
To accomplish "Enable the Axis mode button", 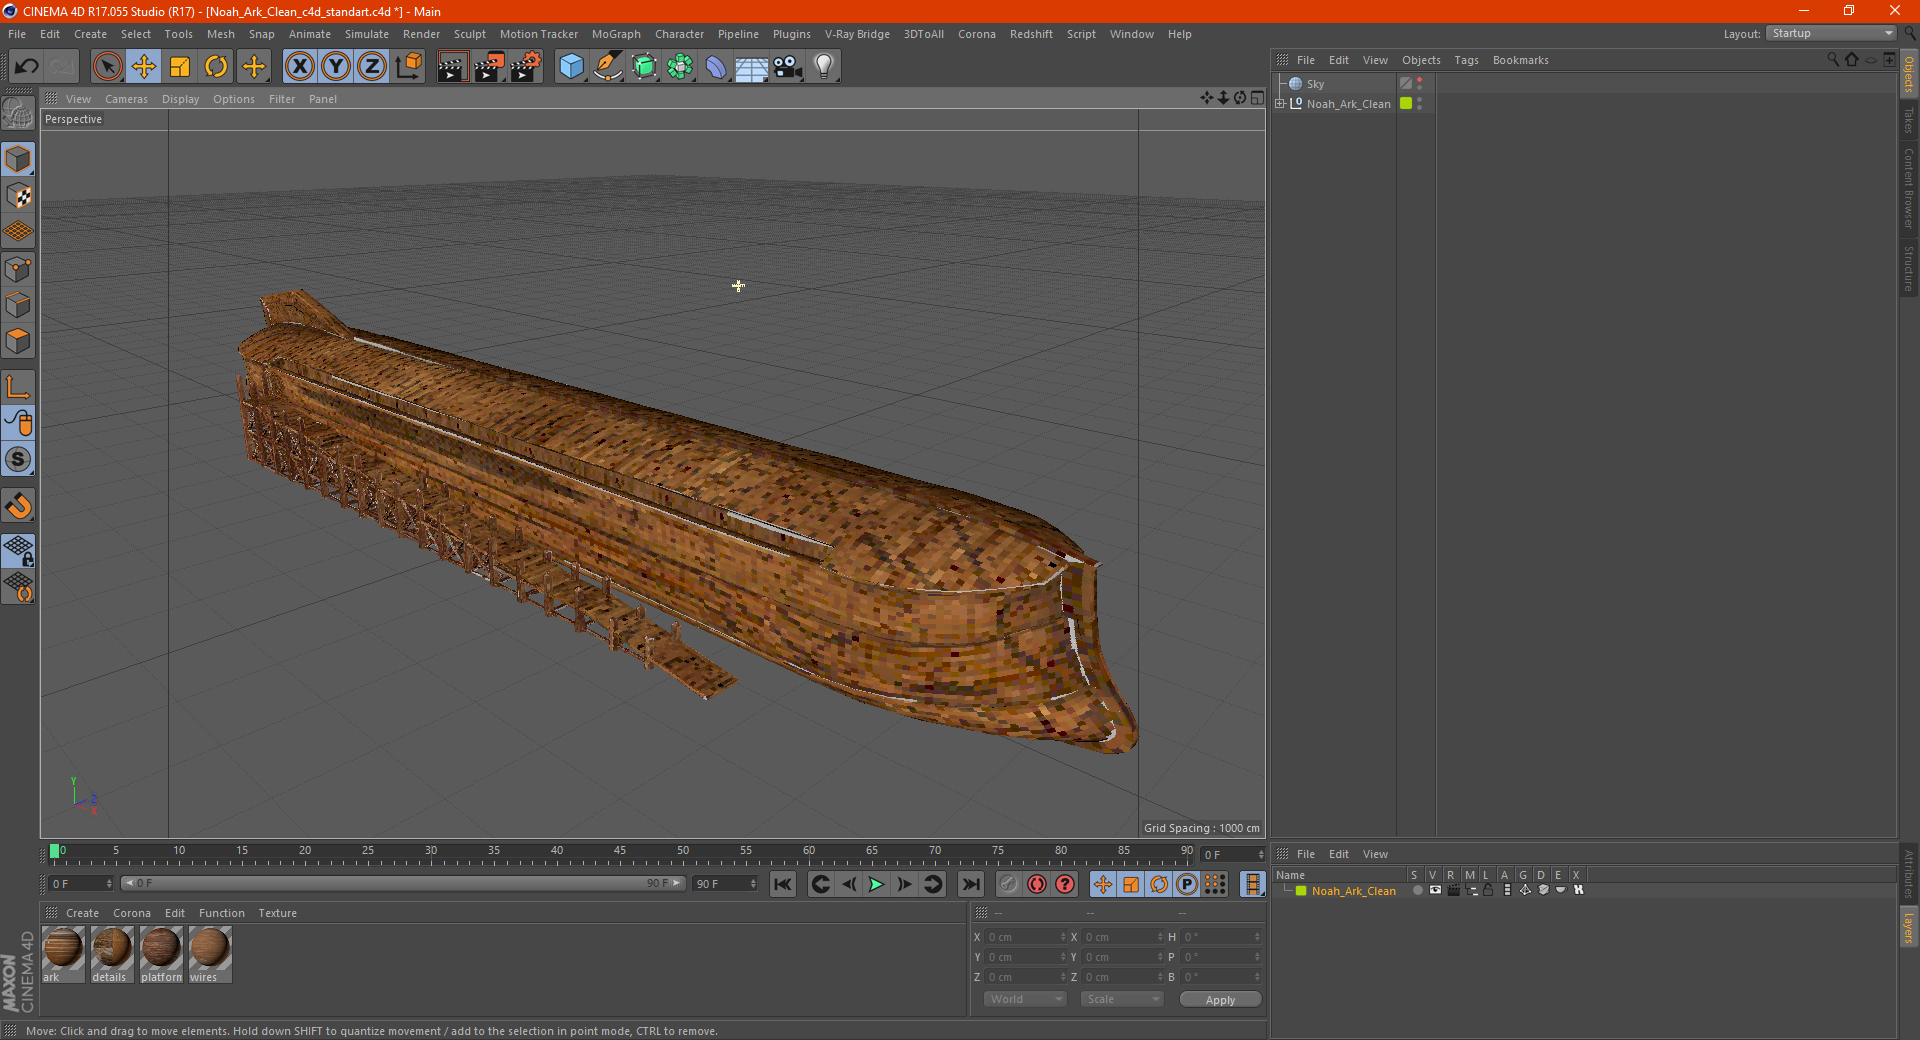I will click(18, 387).
